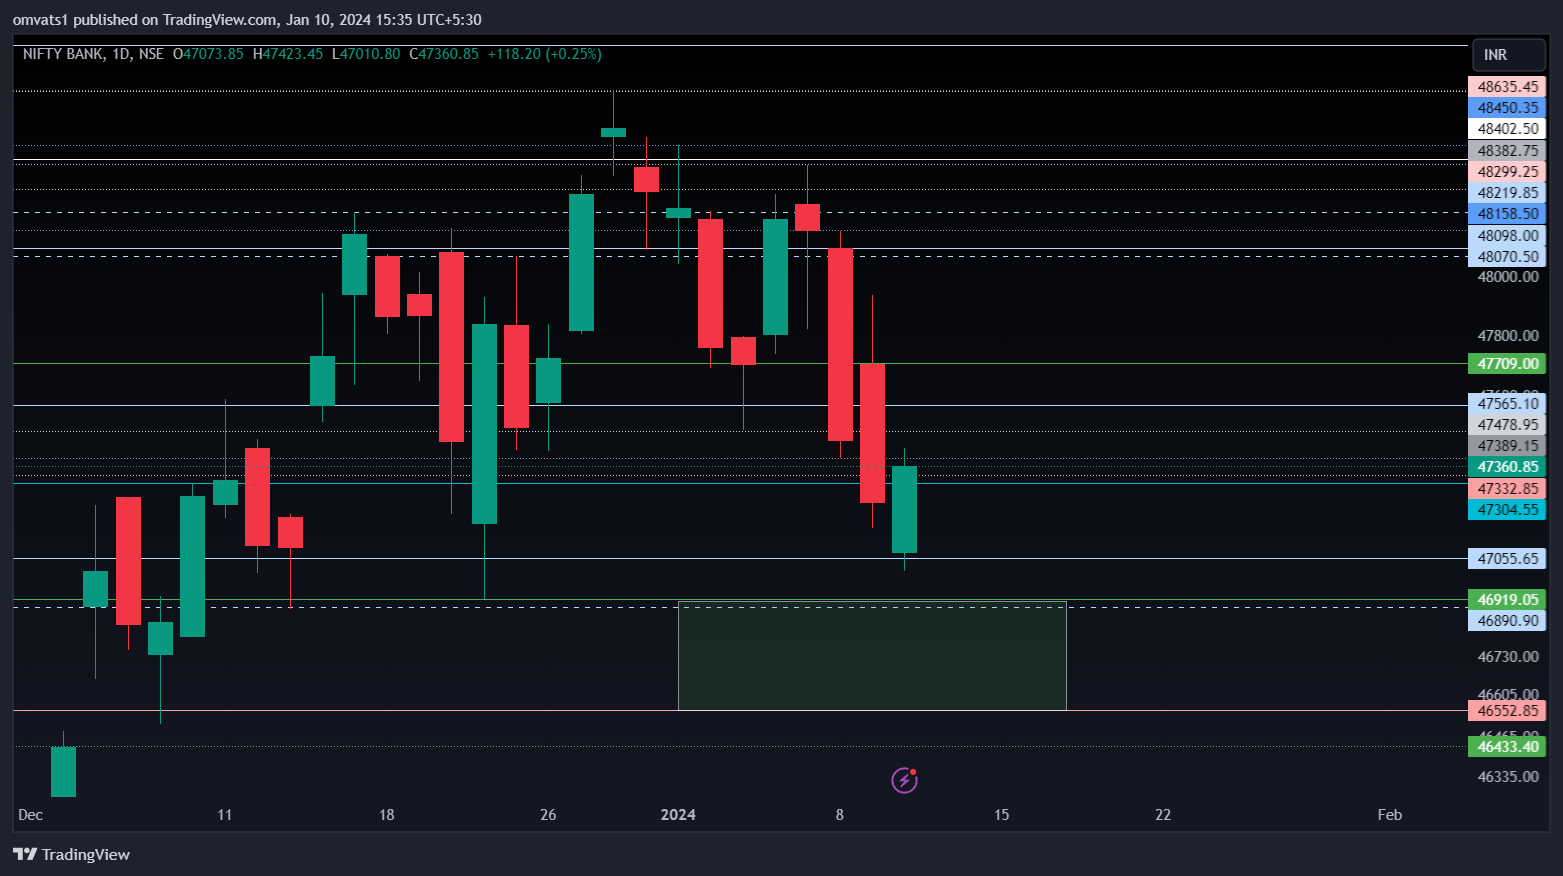Image resolution: width=1563 pixels, height=876 pixels.
Task: Click the red 47332.85 price label
Action: tap(1507, 489)
